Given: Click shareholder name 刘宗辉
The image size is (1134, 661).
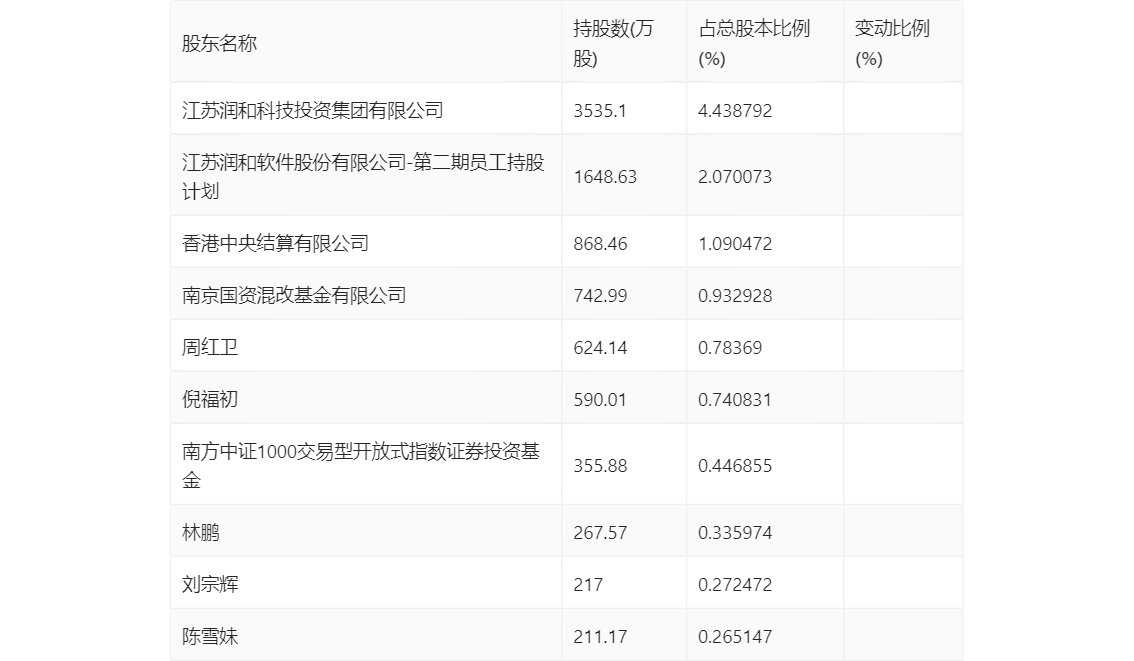Looking at the screenshot, I should tap(210, 585).
